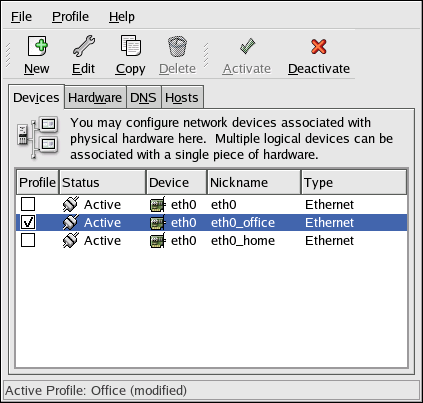Check the eth0_home profile checkbox
Viewport: 423px width, 403px height.
pos(28,240)
